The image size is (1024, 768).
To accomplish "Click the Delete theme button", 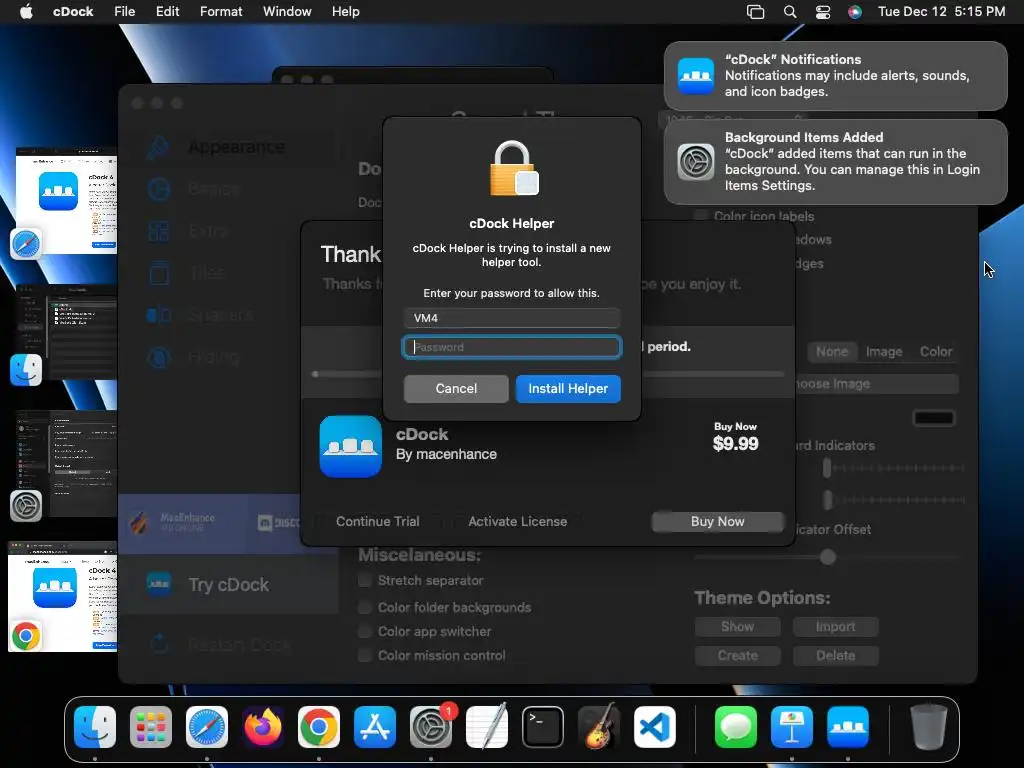I will 835,655.
